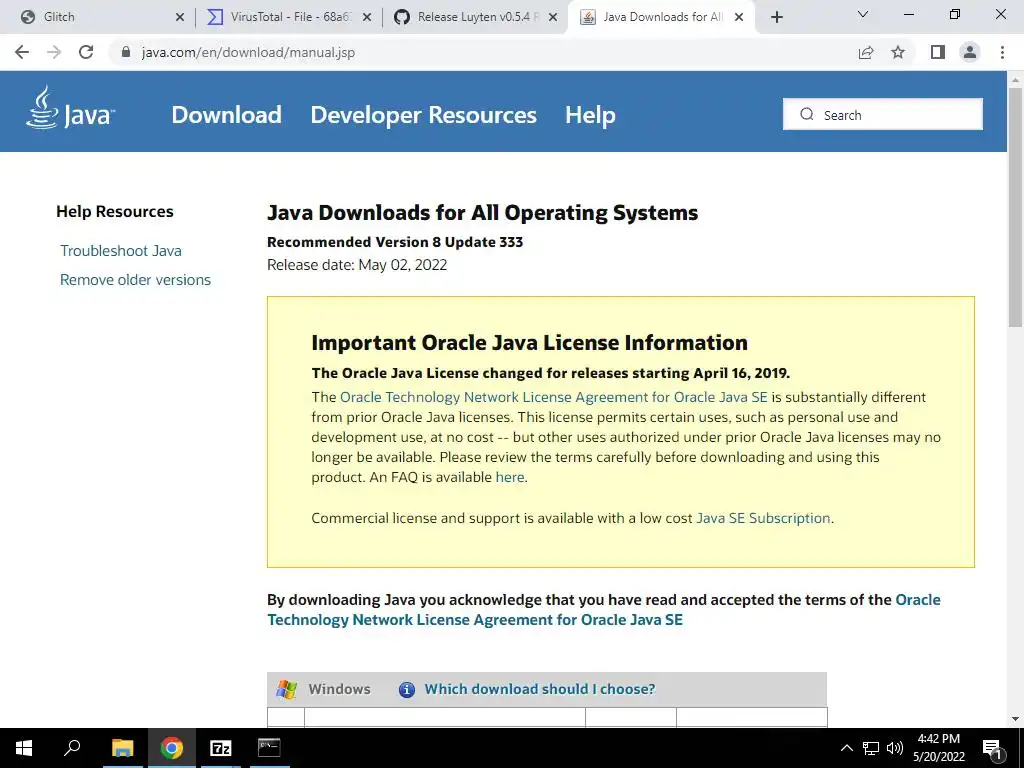Close the Java Downloads tab

pos(739,18)
